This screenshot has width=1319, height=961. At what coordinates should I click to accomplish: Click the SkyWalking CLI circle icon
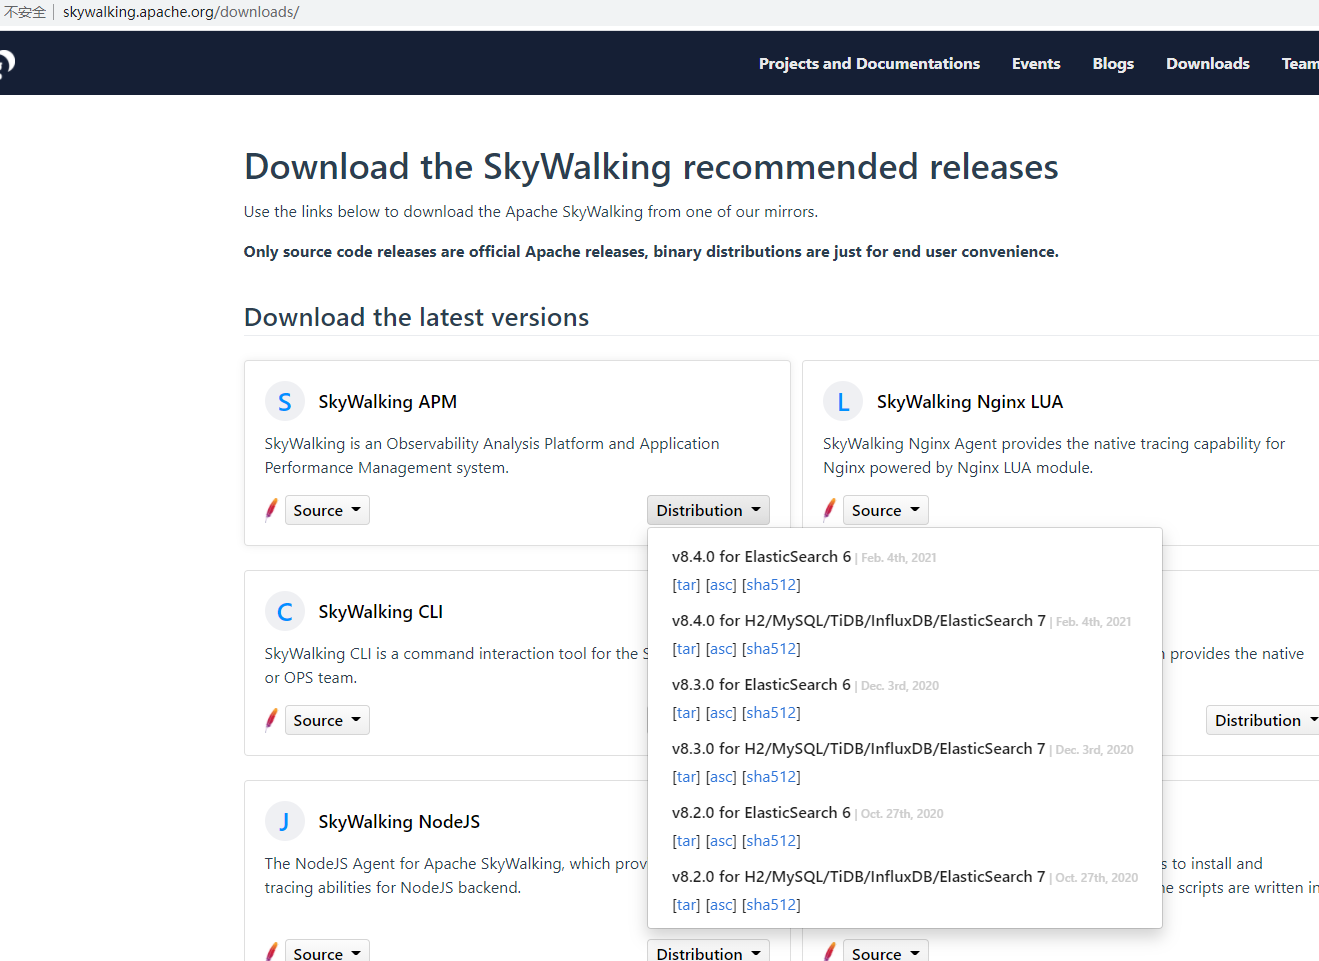[285, 610]
